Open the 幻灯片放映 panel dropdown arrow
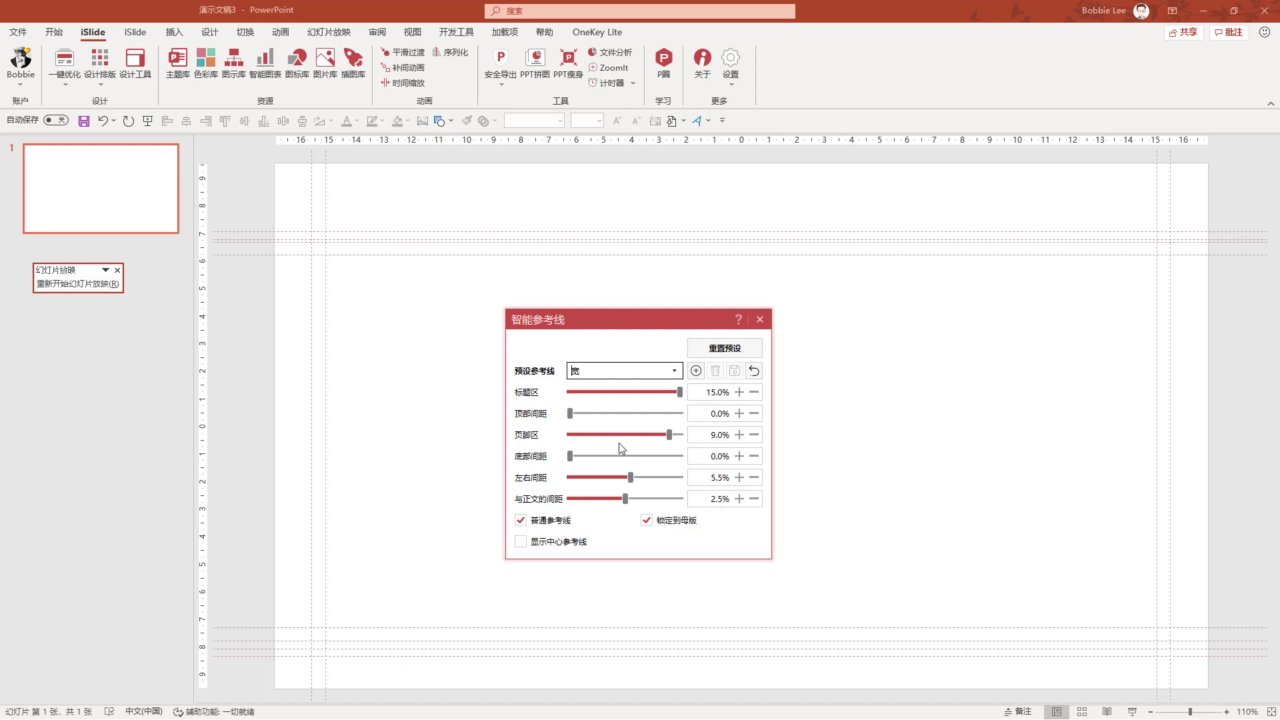The width and height of the screenshot is (1280, 720). 105,270
